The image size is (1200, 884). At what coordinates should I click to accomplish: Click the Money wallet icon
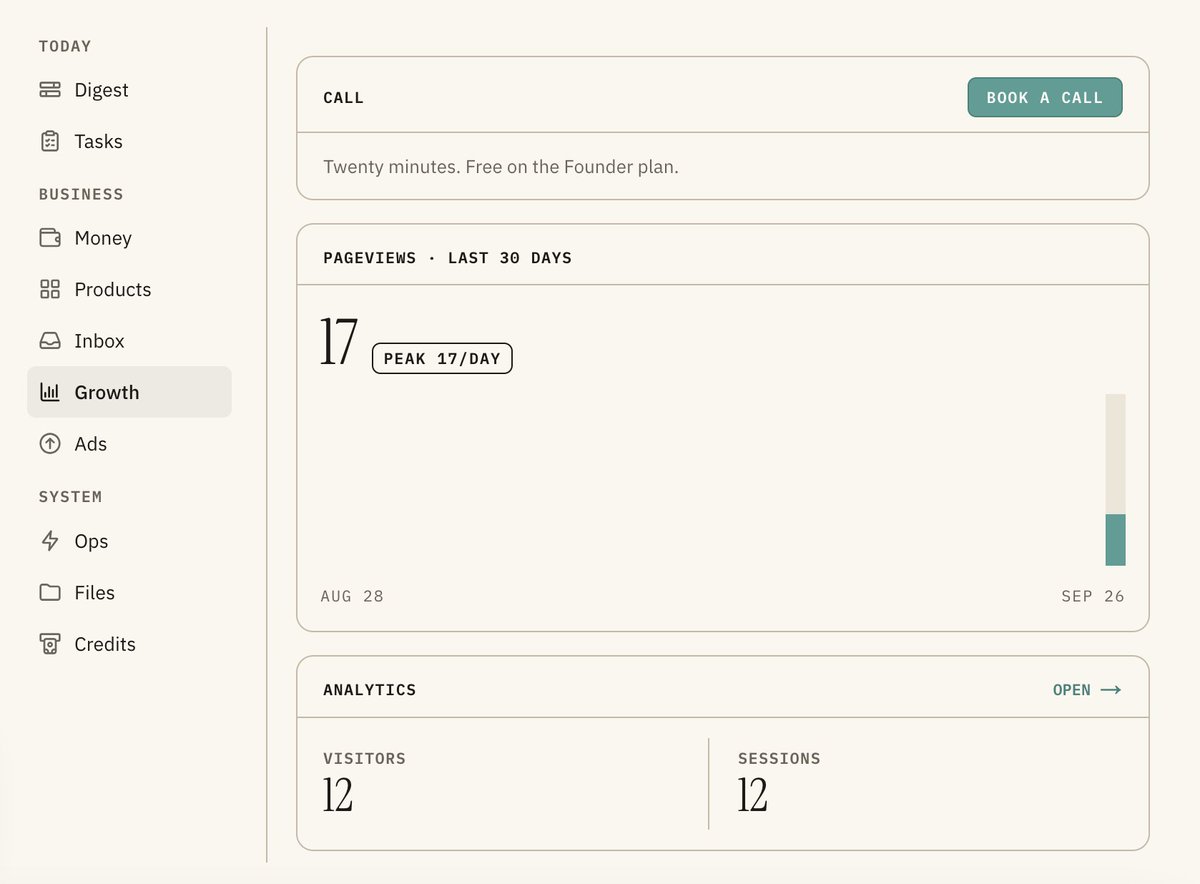[x=50, y=238]
